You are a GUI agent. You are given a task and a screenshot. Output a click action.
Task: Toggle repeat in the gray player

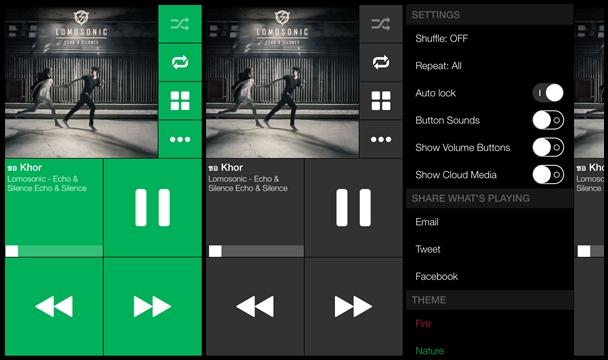click(x=381, y=62)
